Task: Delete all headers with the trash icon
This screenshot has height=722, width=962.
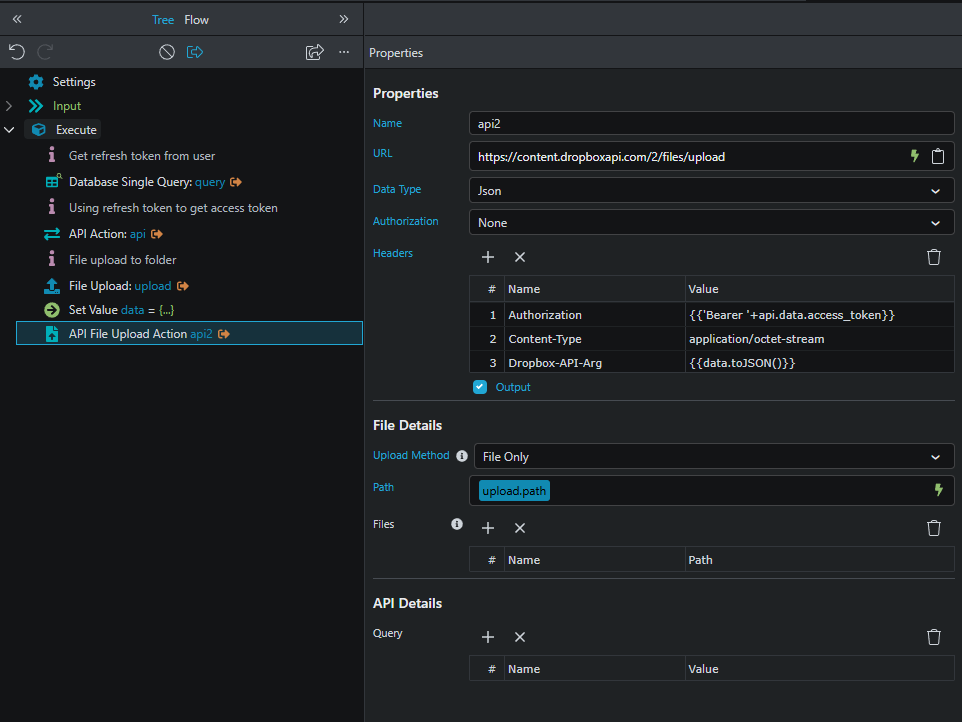Action: (934, 257)
